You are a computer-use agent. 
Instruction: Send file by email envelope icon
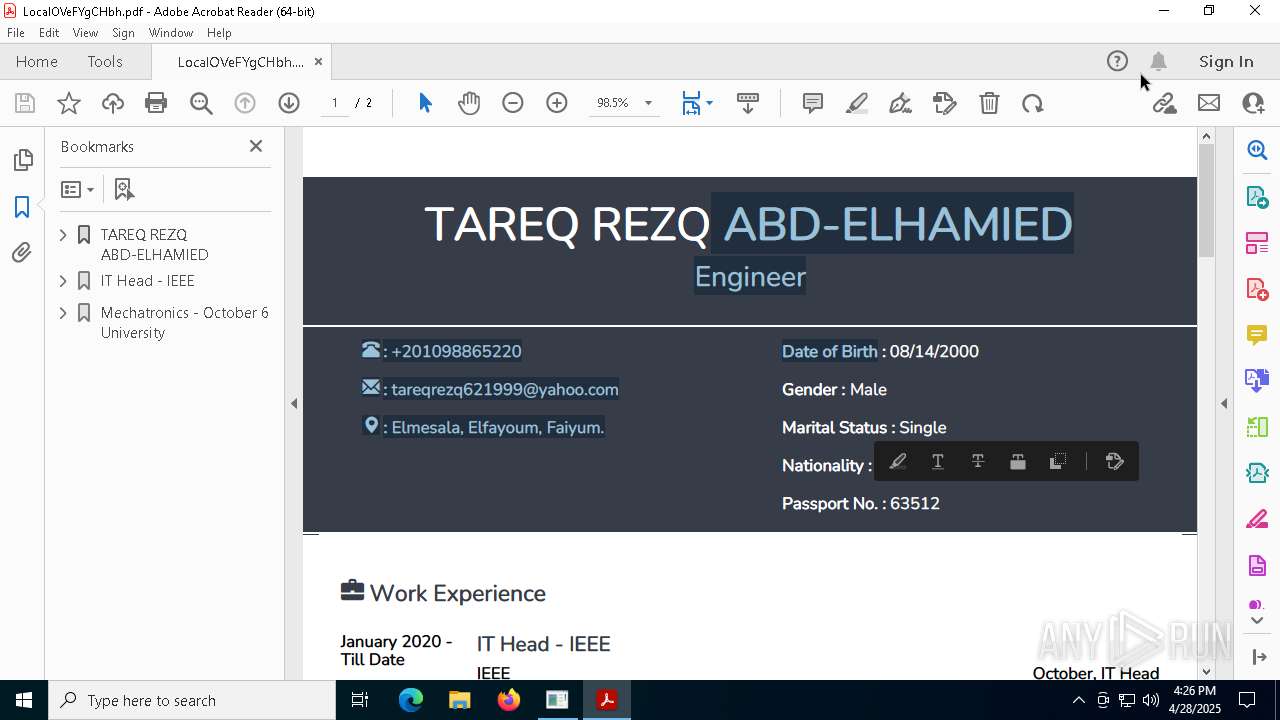[1209, 103]
